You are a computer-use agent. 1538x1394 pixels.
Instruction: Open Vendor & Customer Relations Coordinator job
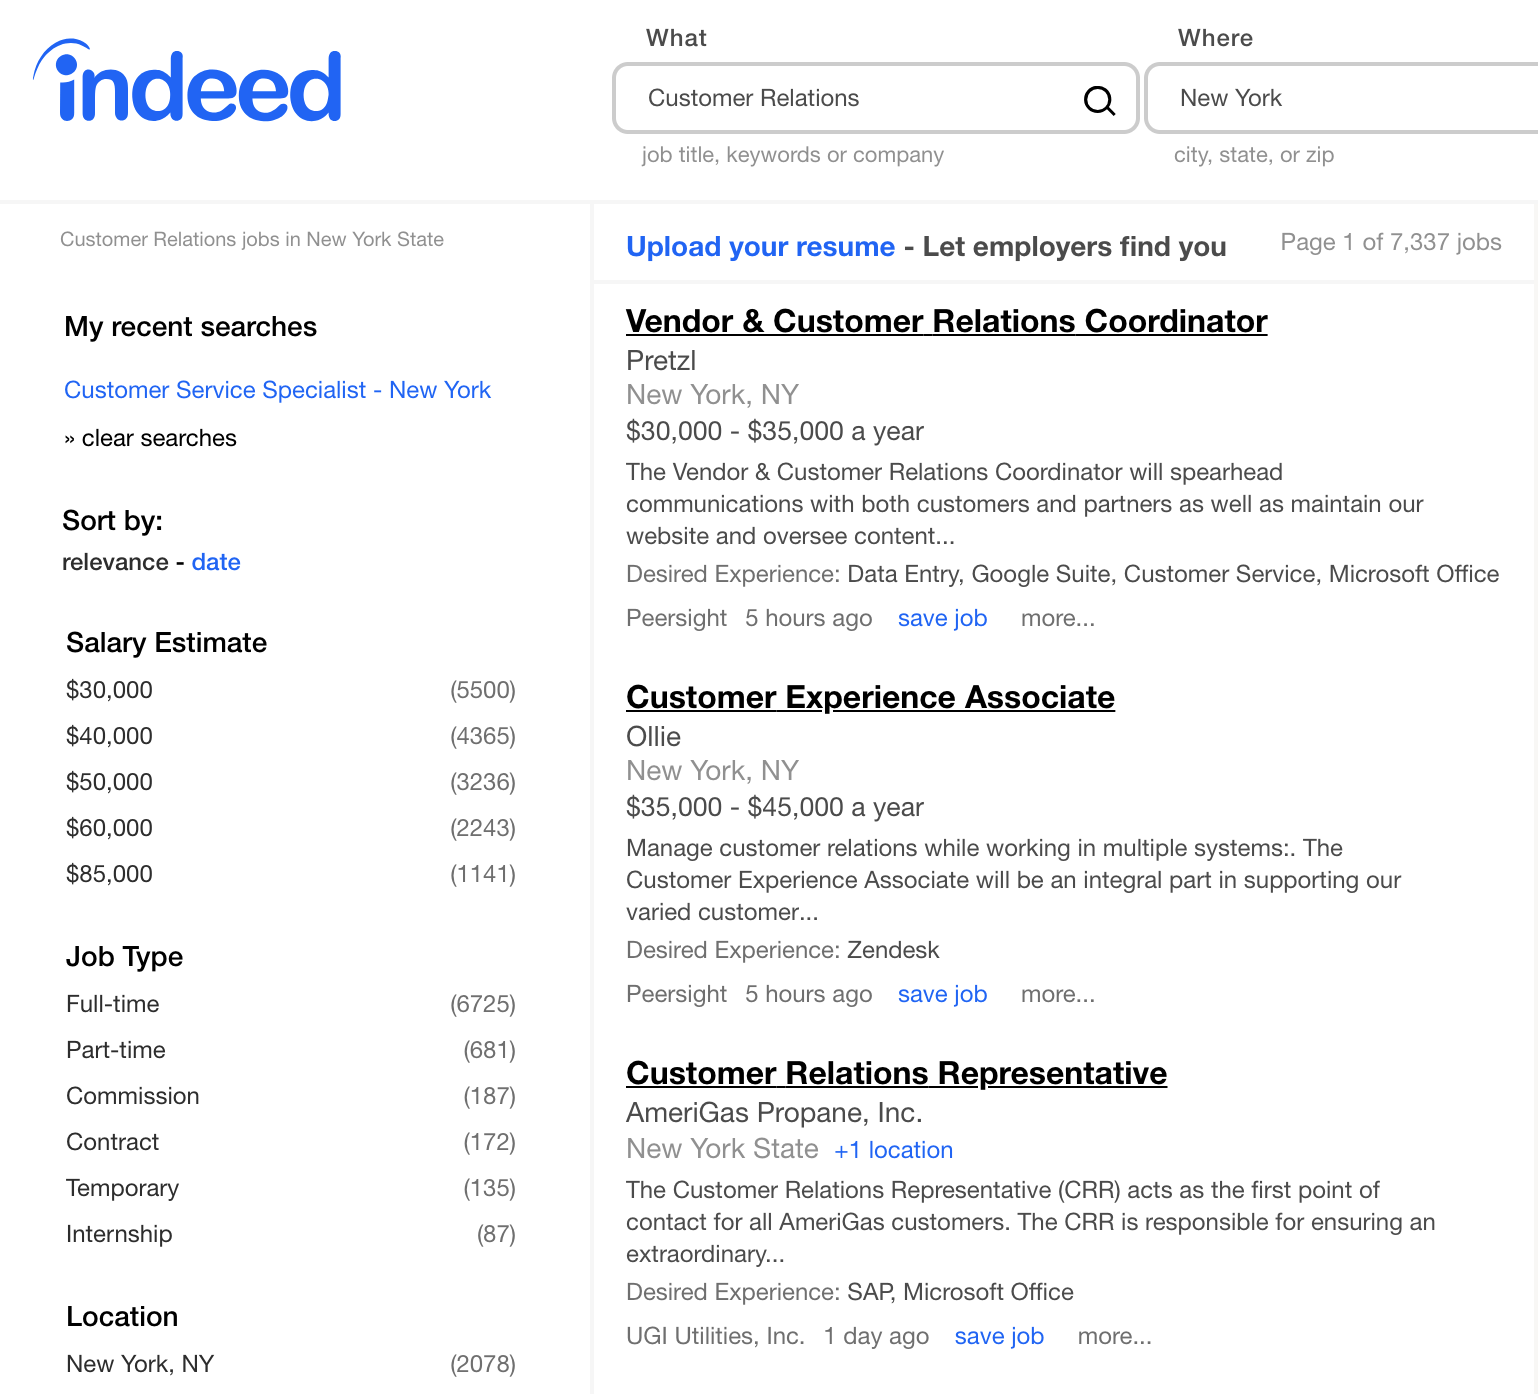pos(946,322)
